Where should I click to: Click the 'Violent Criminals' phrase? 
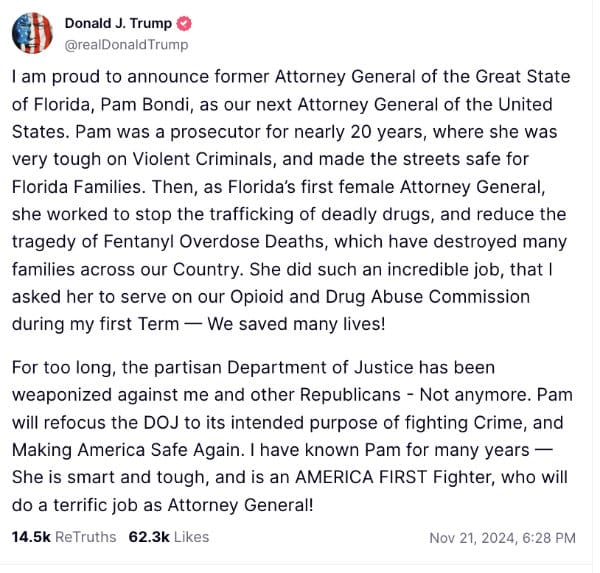tap(202, 159)
